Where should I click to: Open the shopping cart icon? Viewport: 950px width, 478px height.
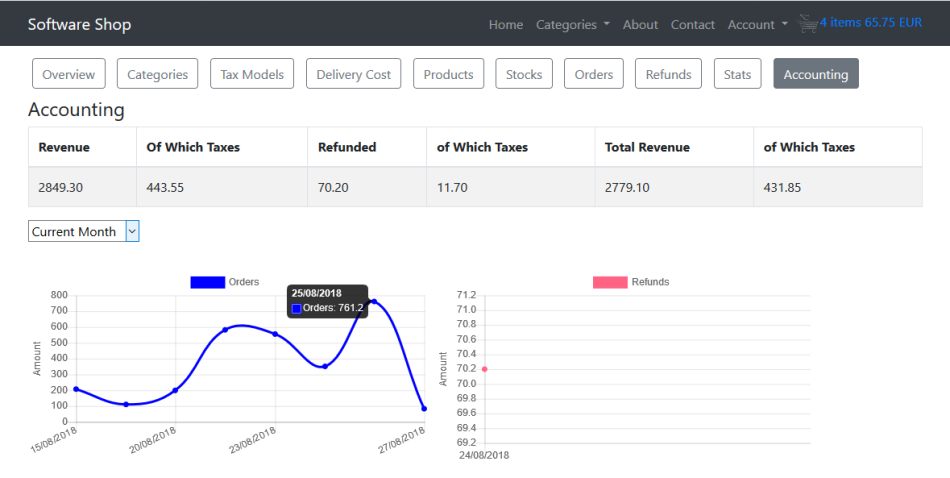tap(808, 24)
